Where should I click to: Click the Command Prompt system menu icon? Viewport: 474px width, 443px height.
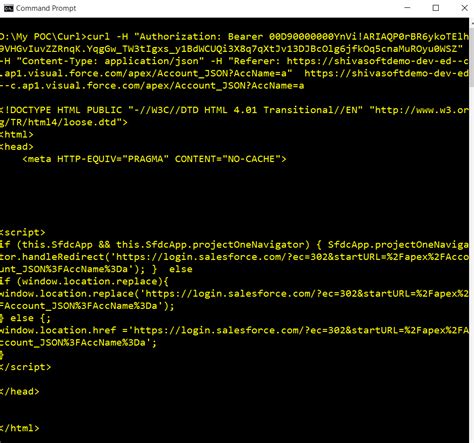tap(8, 8)
